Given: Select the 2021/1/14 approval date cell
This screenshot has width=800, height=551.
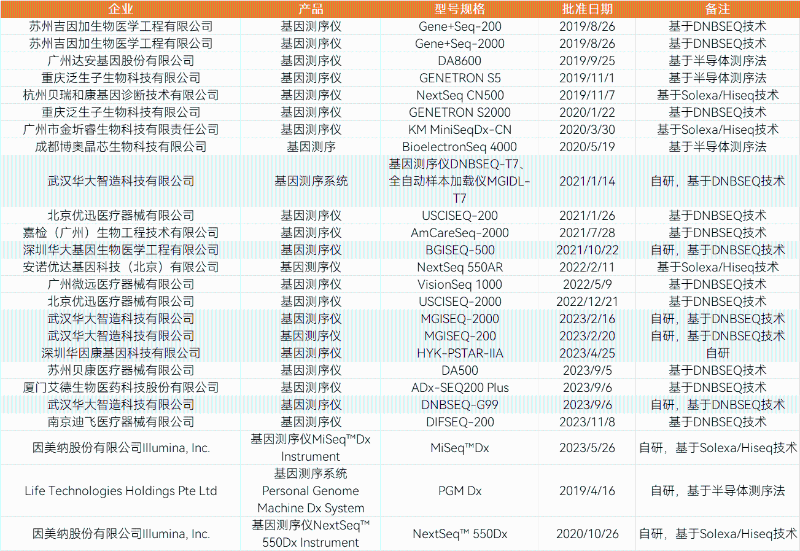Looking at the screenshot, I should tap(585, 181).
